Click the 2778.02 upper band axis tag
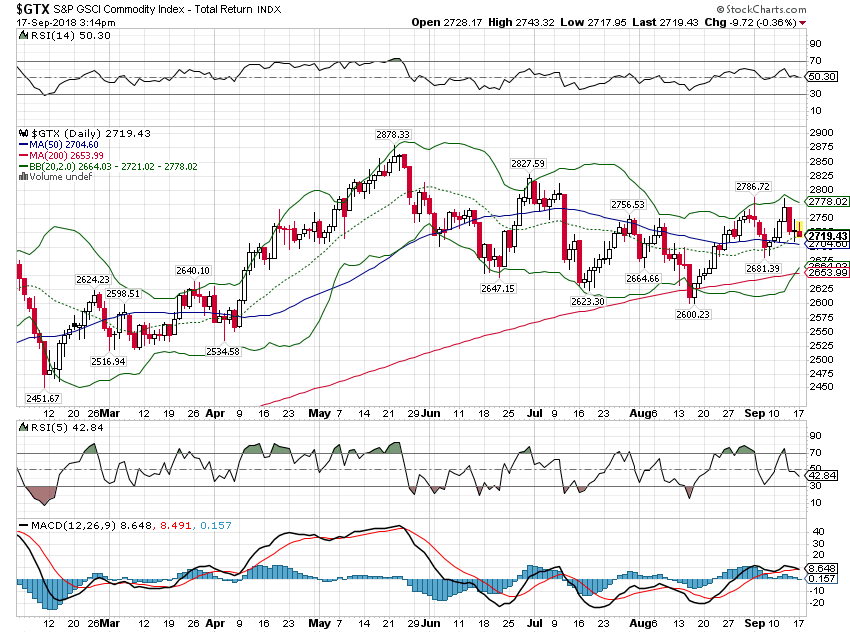Screen dimensions: 850x633 click(x=828, y=202)
